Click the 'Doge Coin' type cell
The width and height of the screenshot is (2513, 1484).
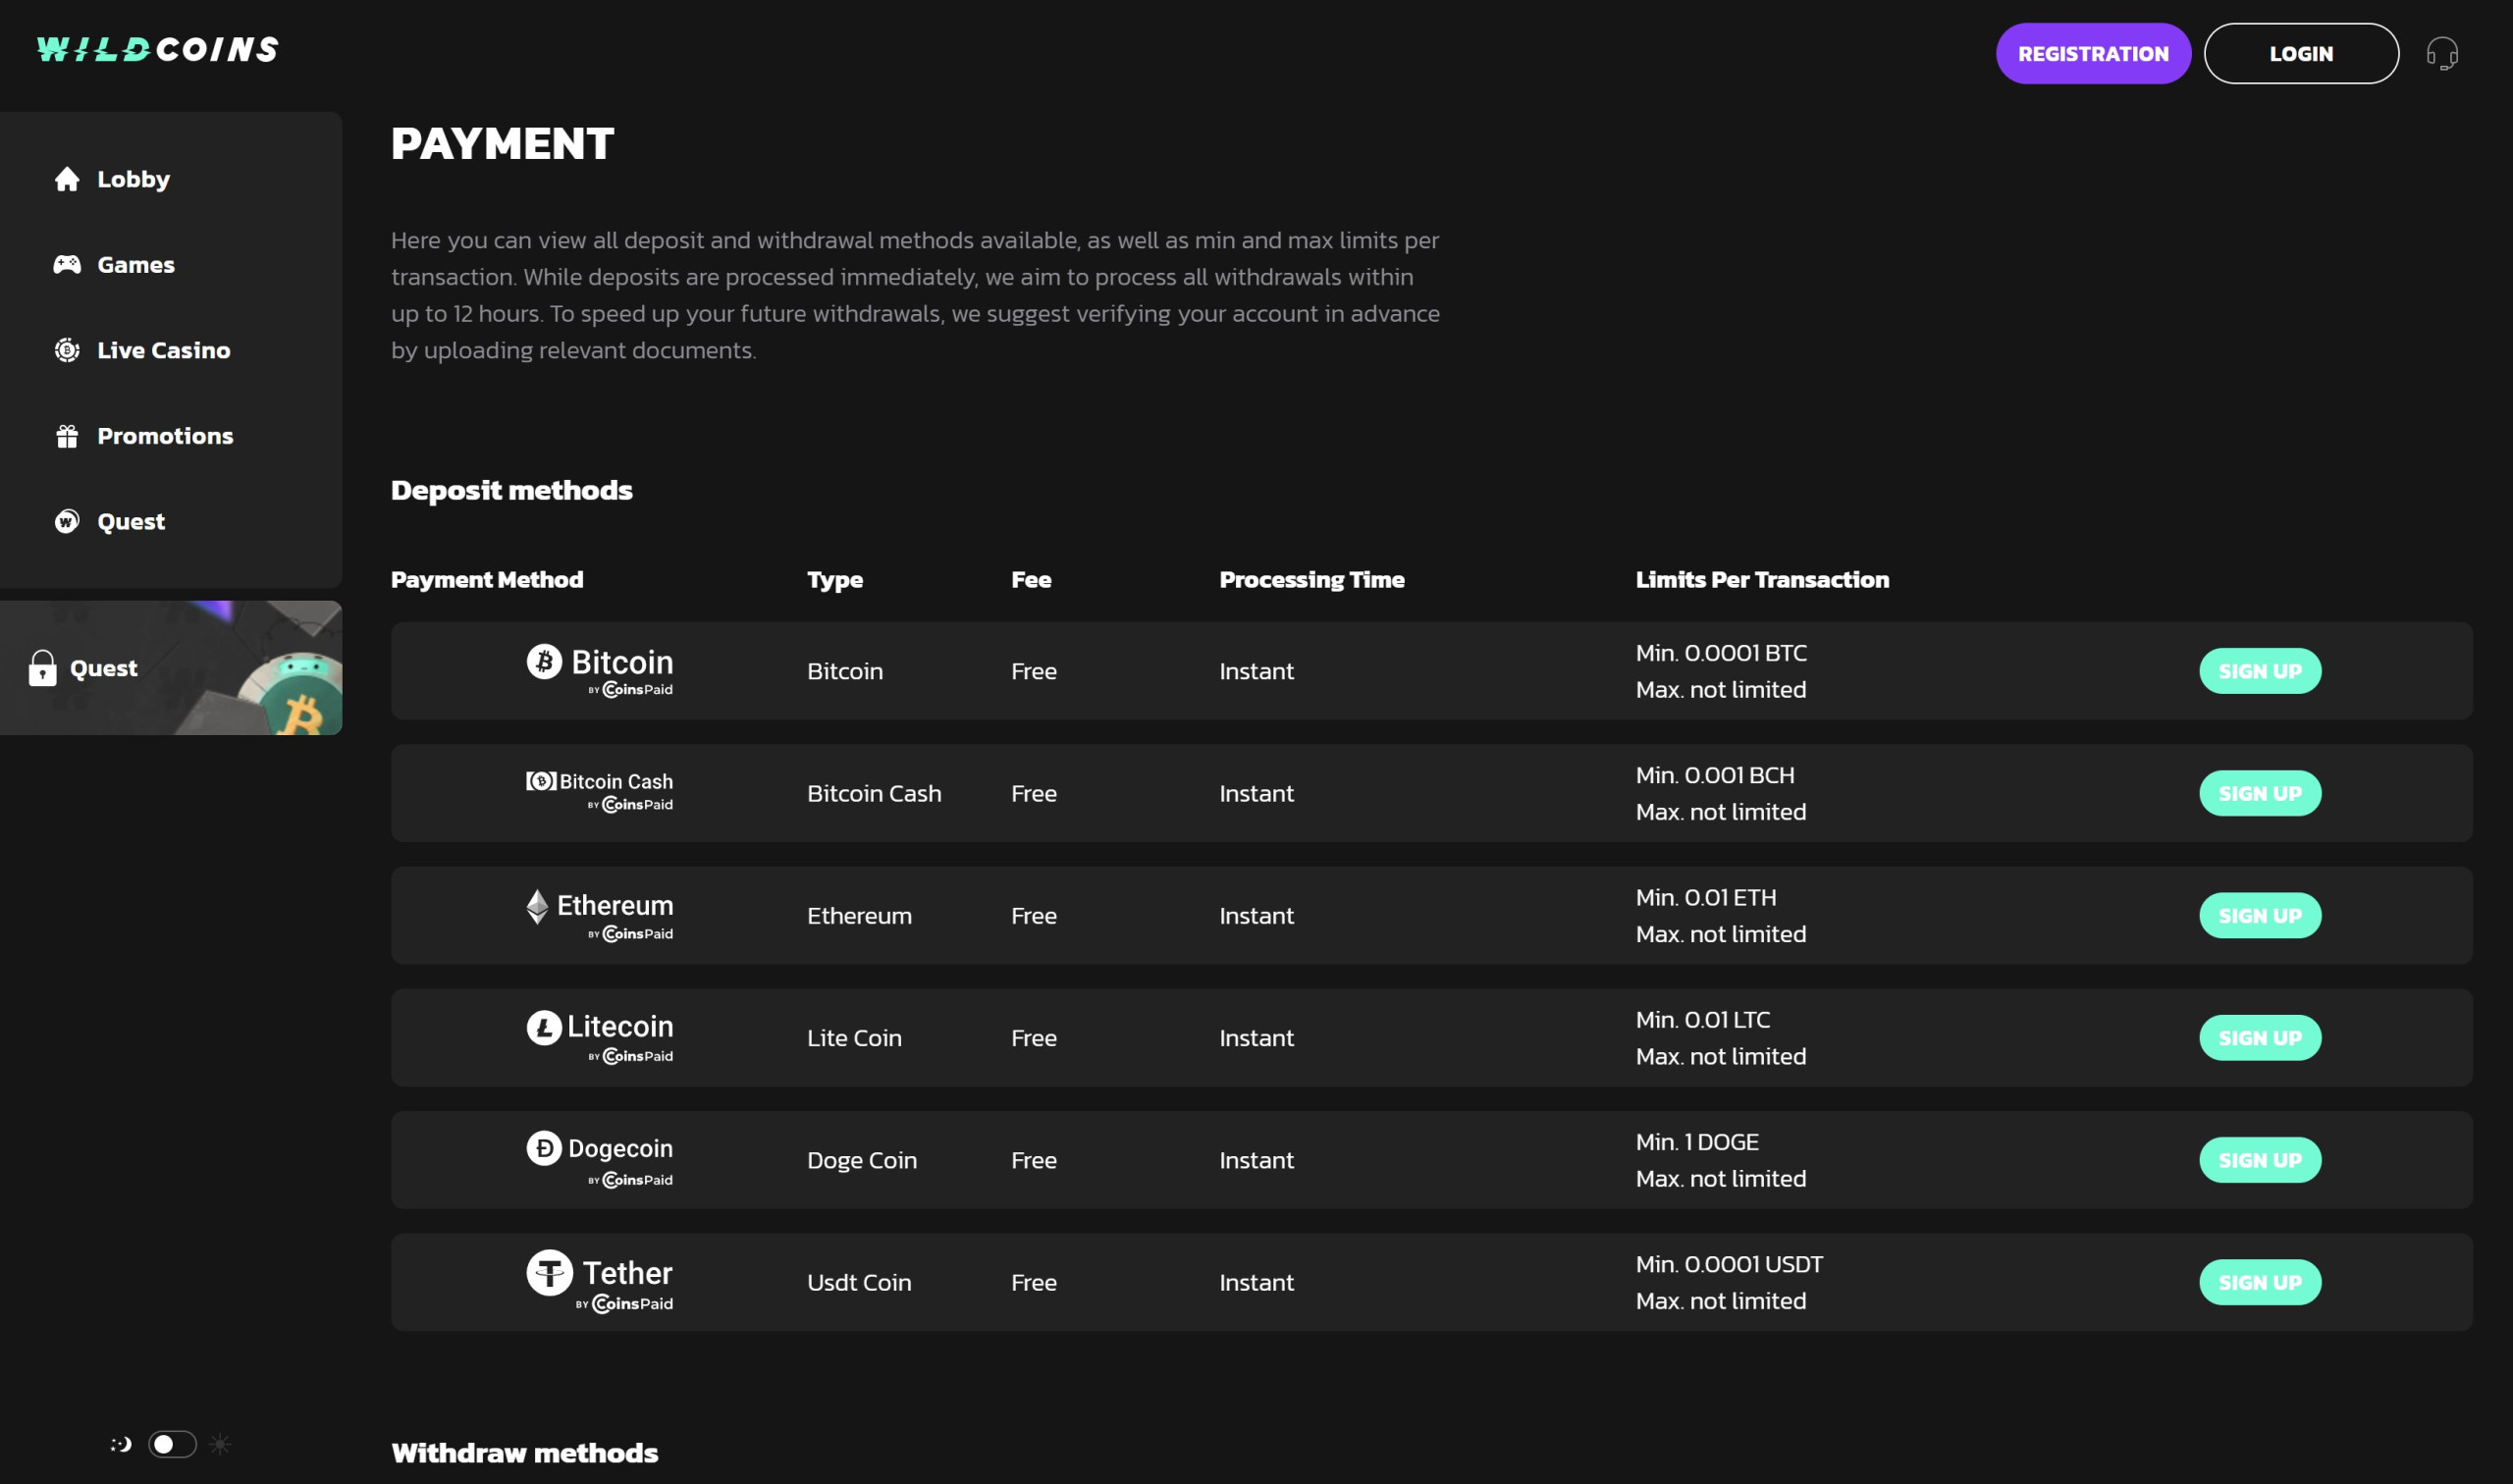(x=861, y=1160)
